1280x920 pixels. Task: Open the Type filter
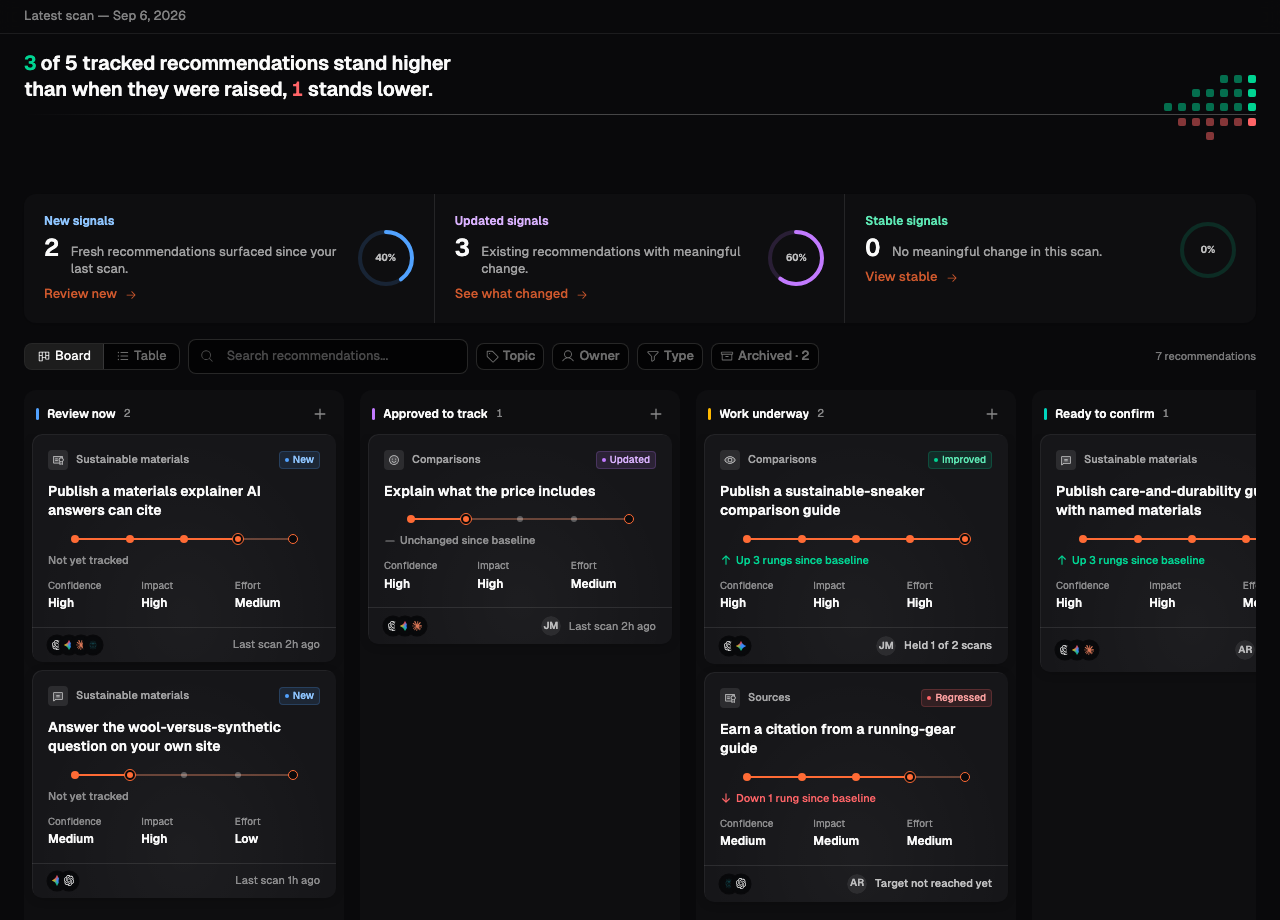point(670,356)
